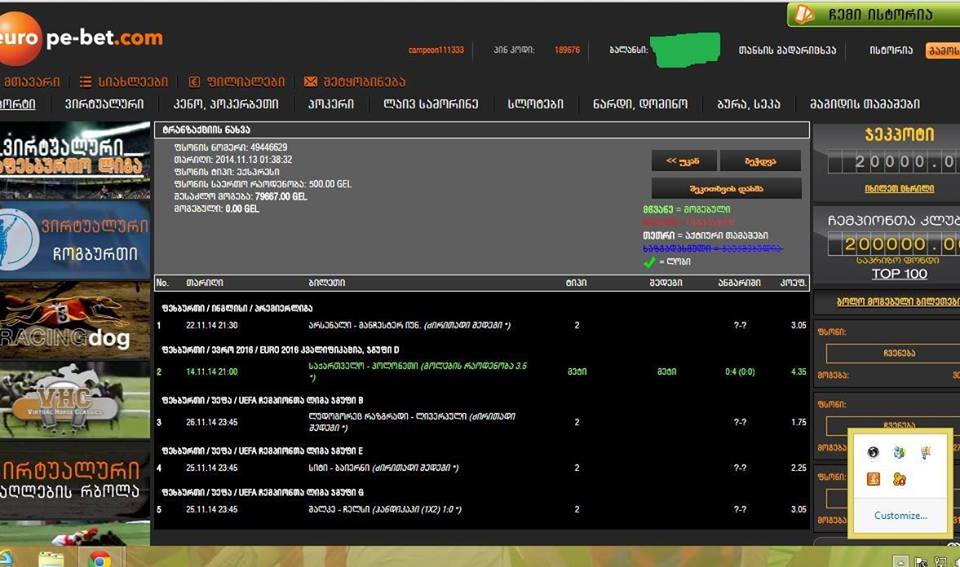This screenshot has height=567, width=960.
Task: Open the RACINGdog banner
Action: click(75, 322)
